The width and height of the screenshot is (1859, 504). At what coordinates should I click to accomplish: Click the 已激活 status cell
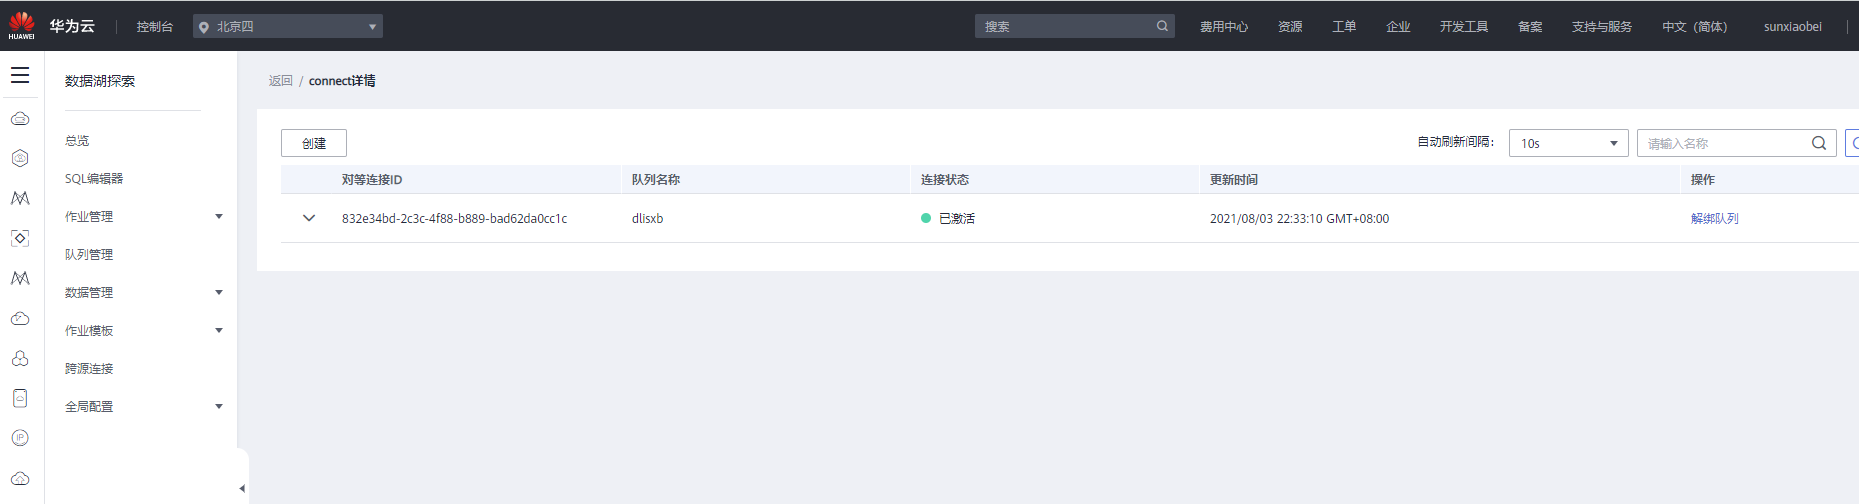click(948, 218)
